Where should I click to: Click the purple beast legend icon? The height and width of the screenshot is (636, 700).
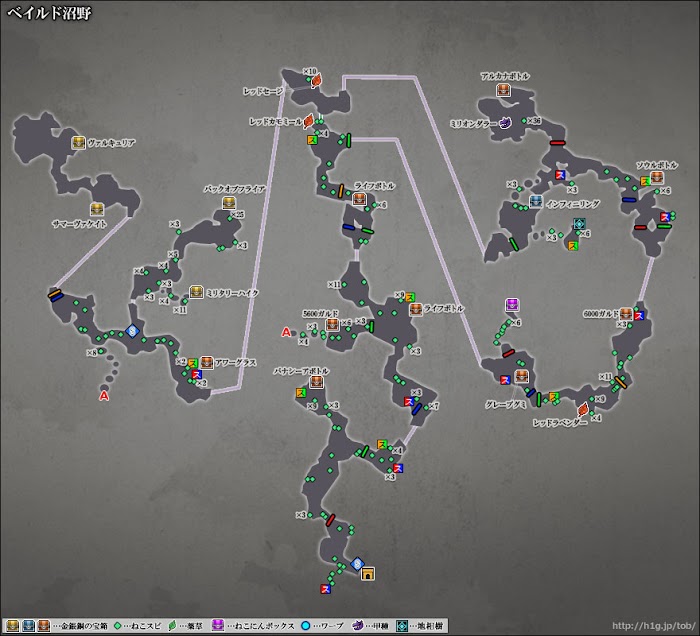coord(358,625)
